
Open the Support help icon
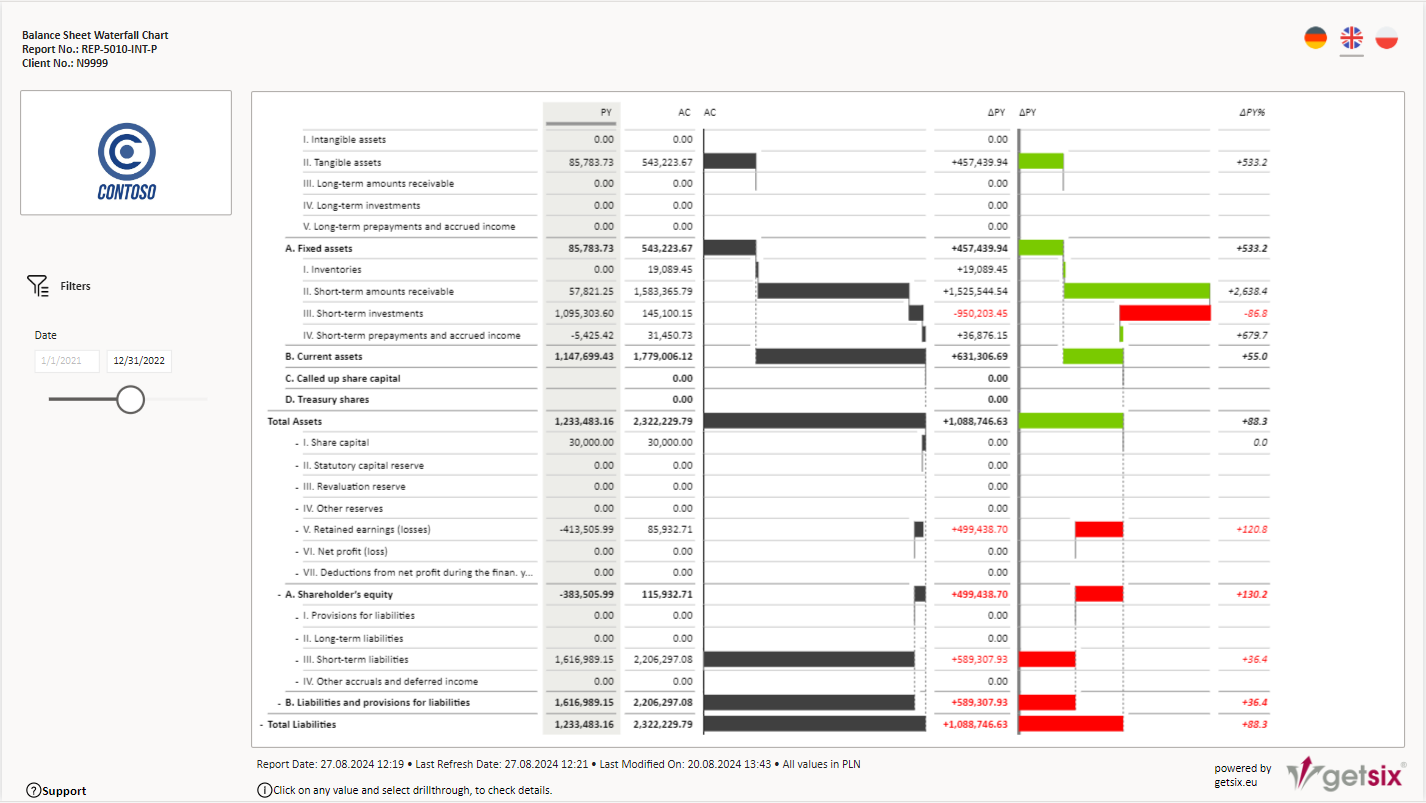click(33, 790)
